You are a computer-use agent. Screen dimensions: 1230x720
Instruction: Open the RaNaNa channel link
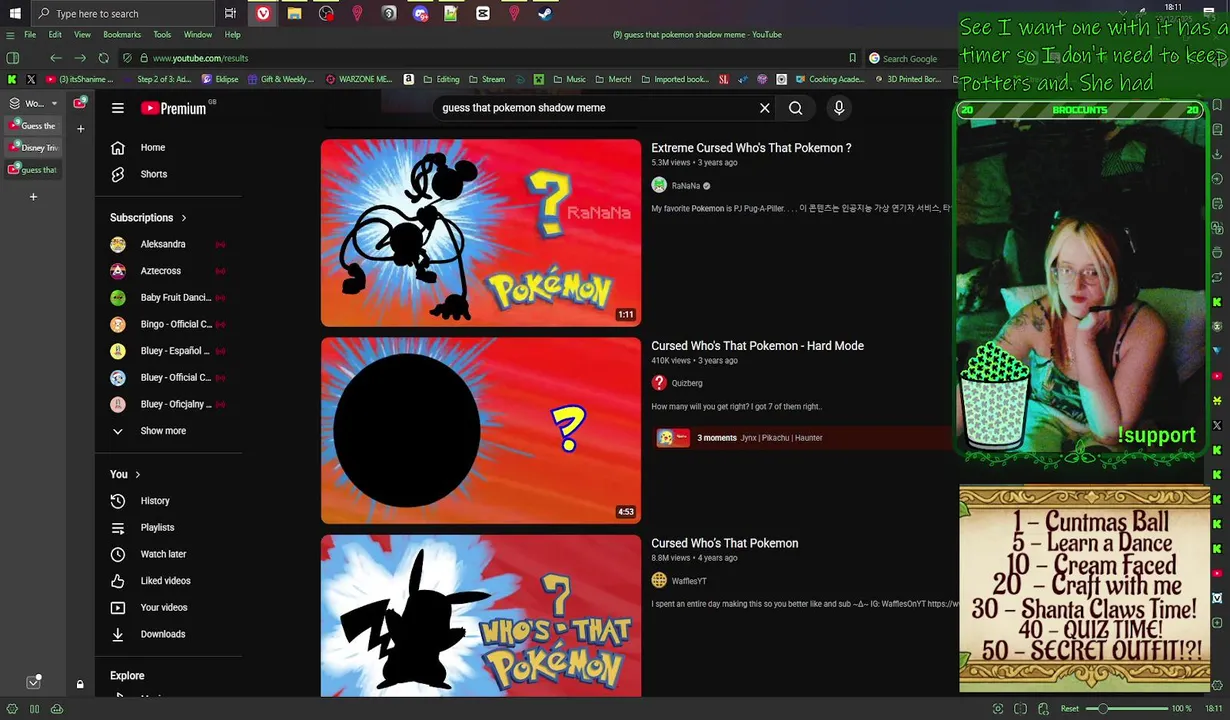coord(685,186)
